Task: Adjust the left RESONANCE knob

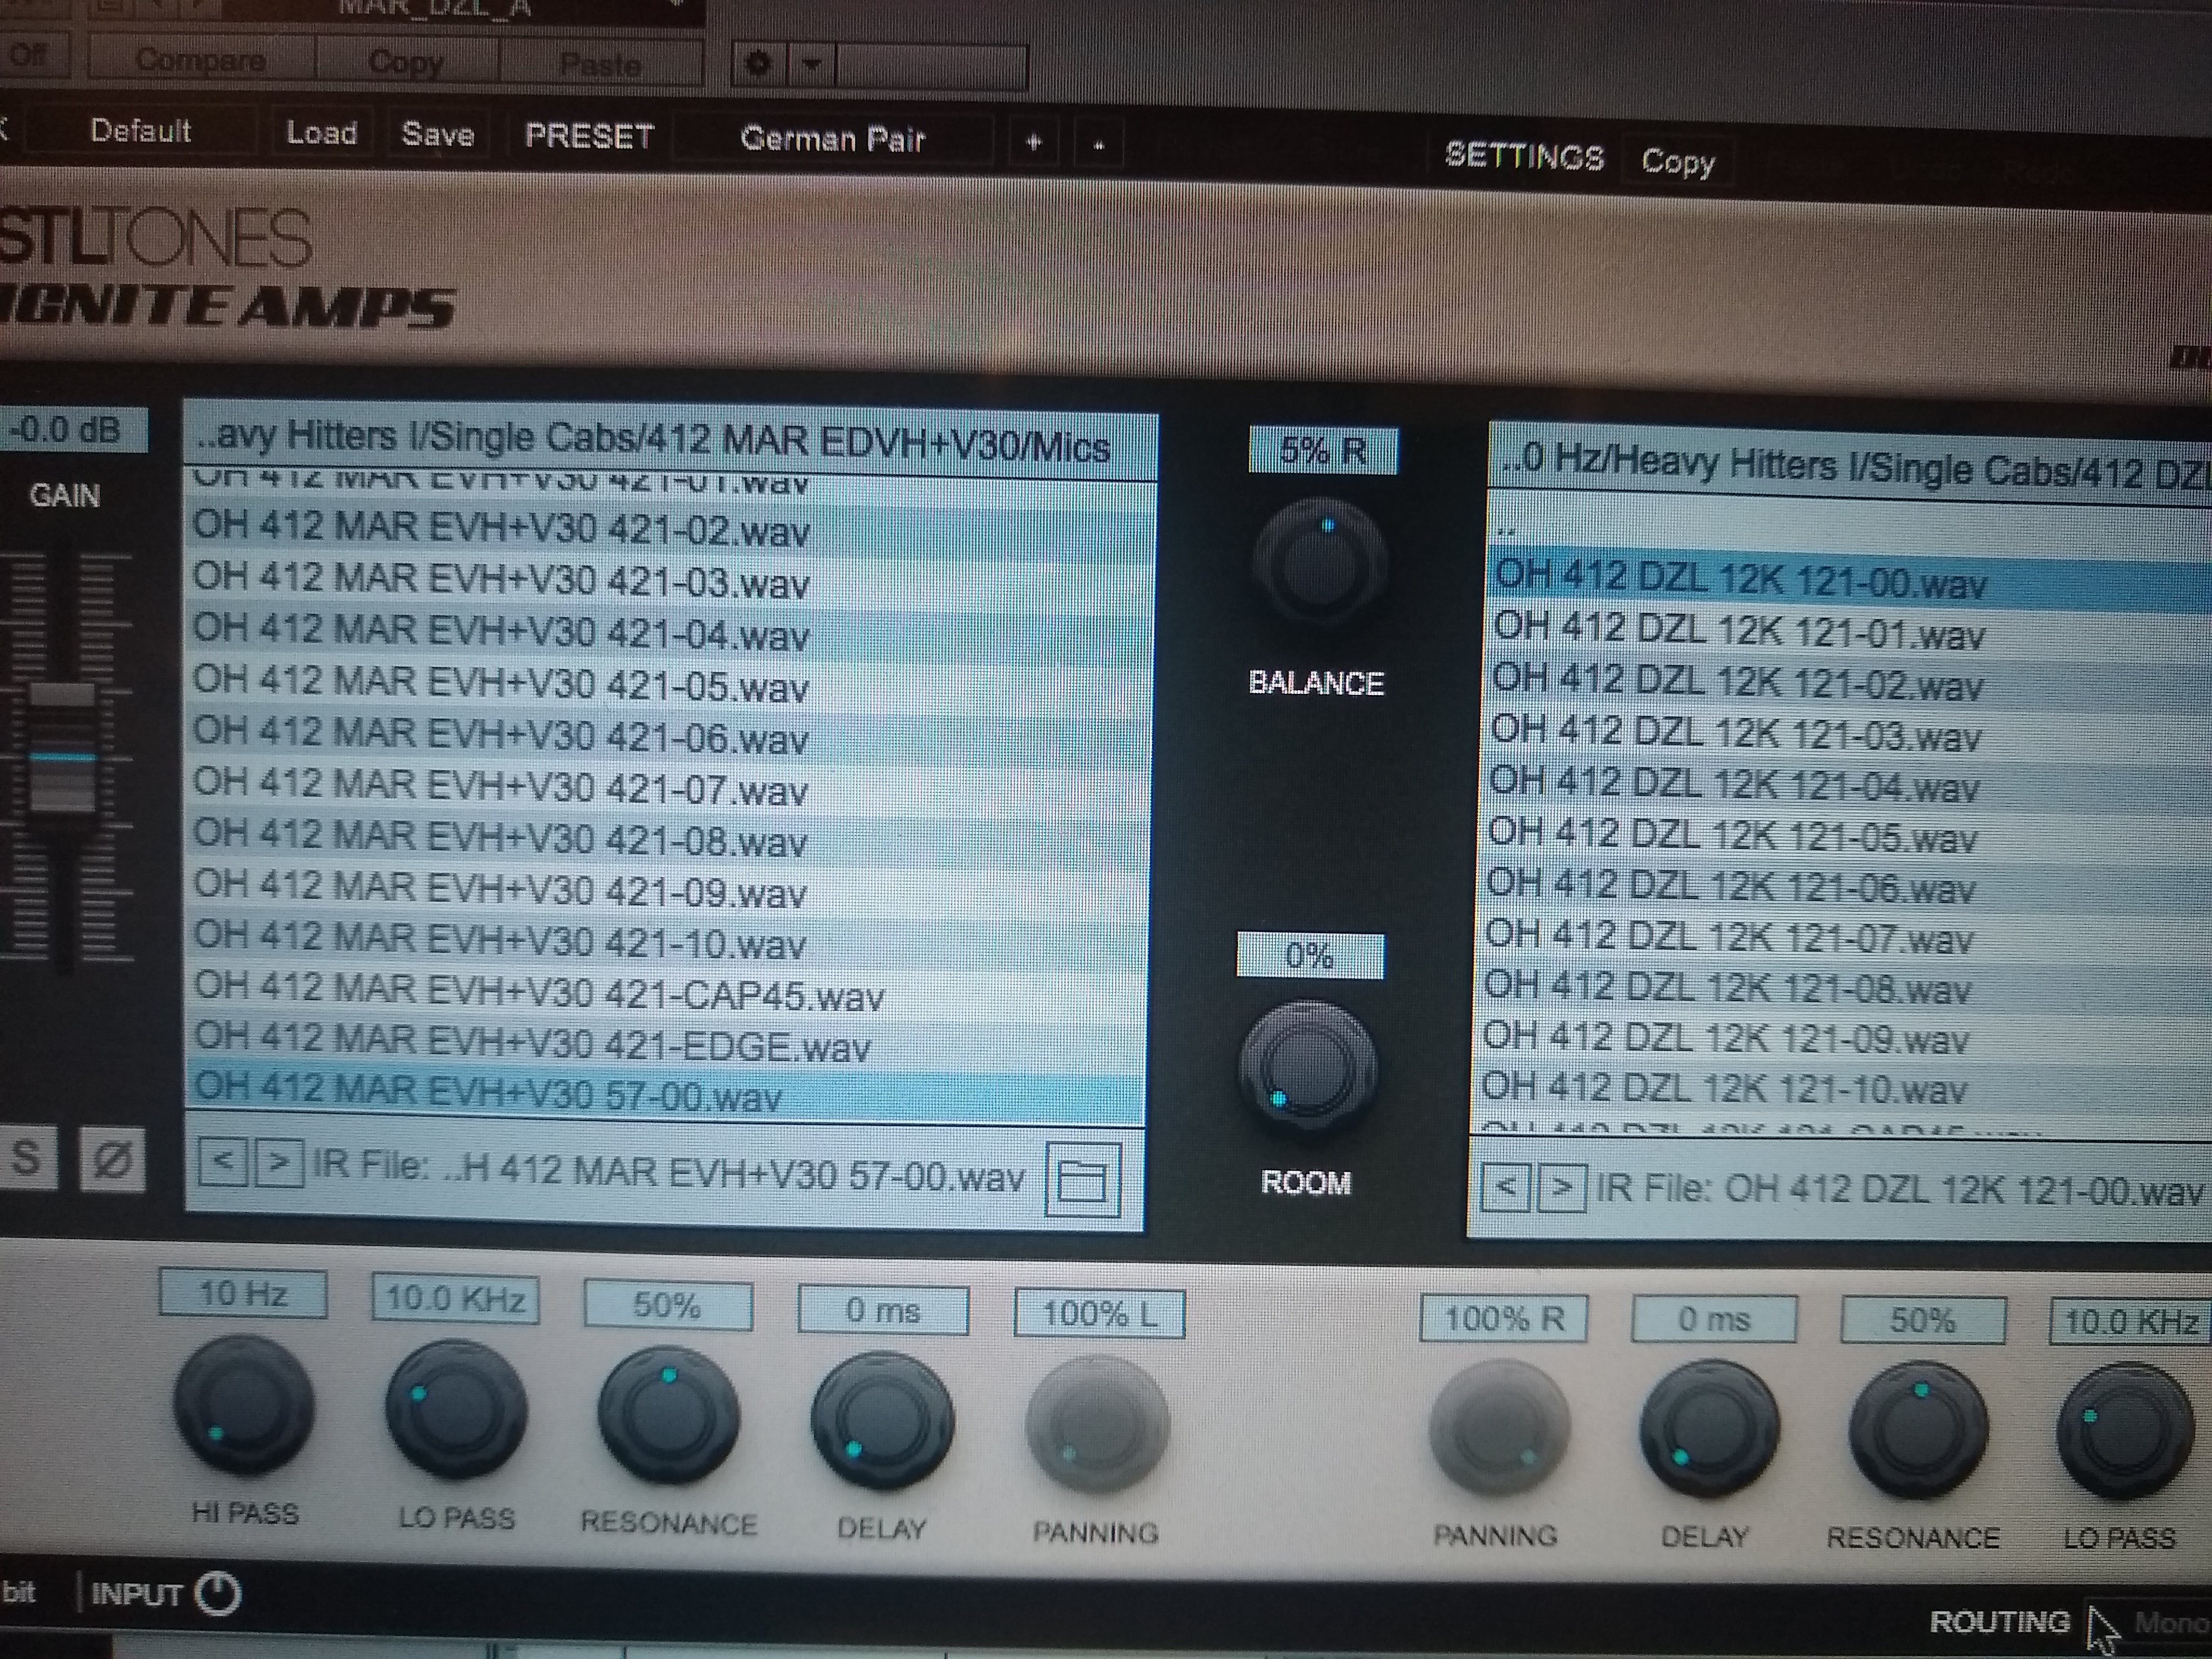Action: tap(668, 1416)
